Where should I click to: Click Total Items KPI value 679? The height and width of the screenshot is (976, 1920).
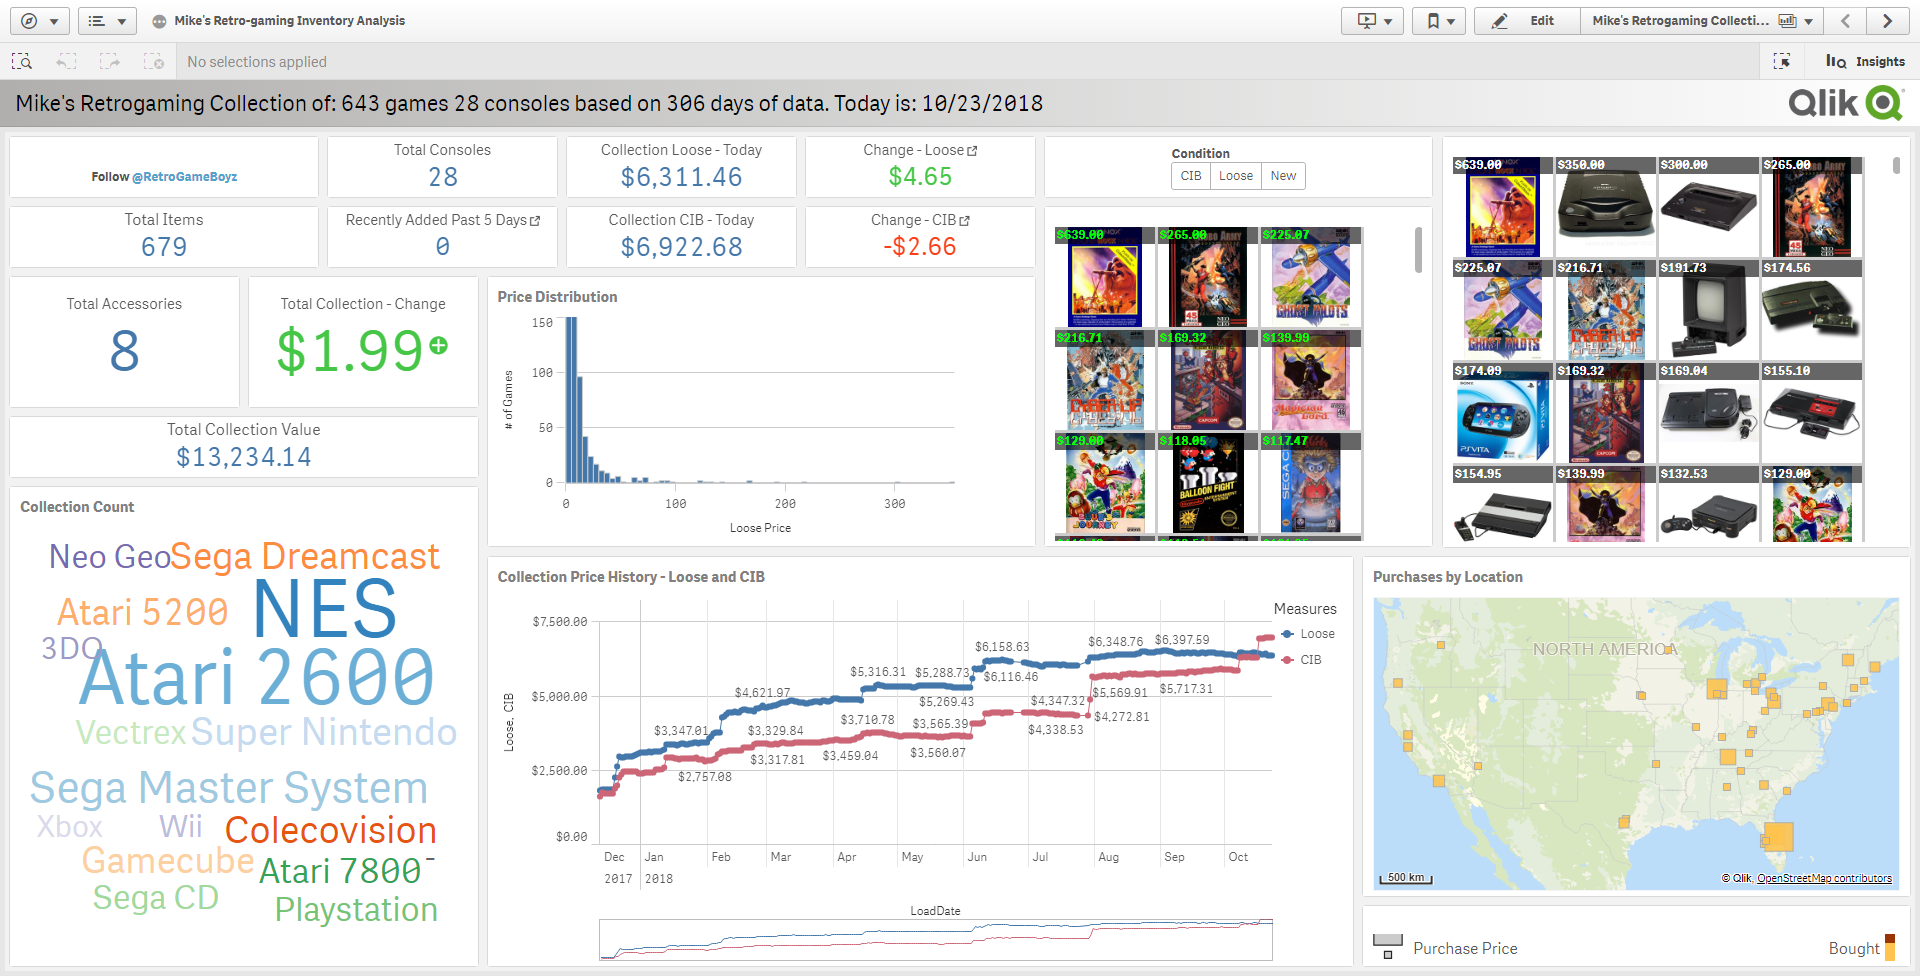[164, 247]
